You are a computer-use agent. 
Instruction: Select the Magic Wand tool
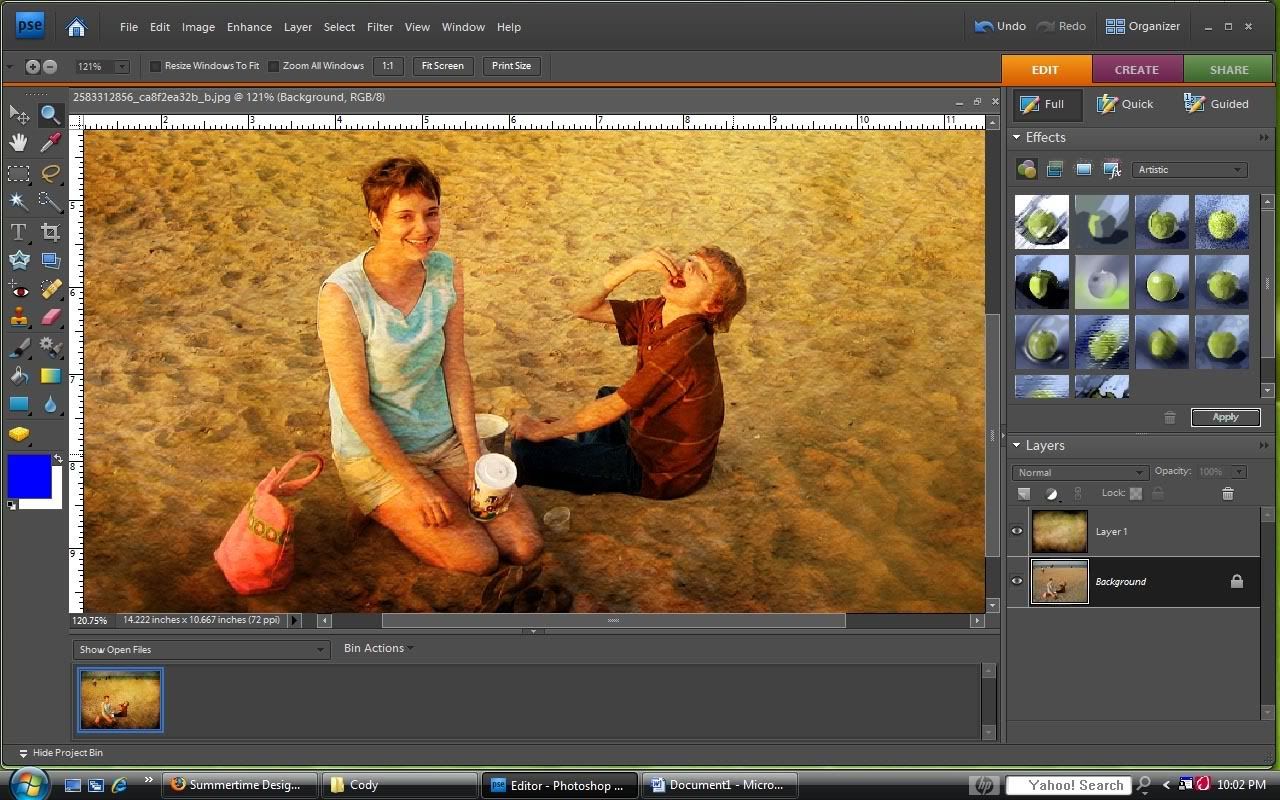pyautogui.click(x=18, y=201)
